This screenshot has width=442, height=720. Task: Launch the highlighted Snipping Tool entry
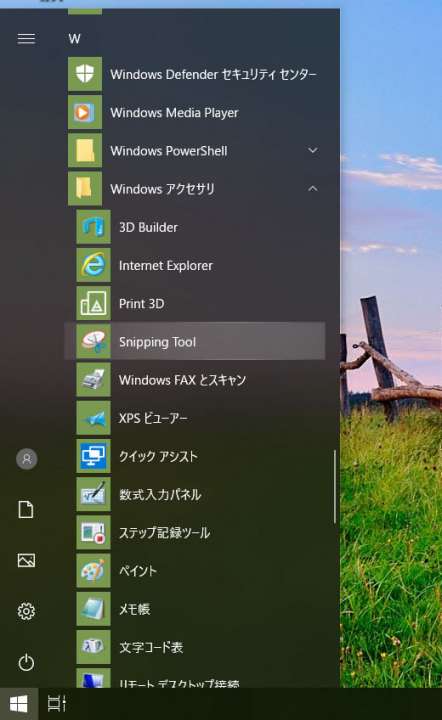coord(195,341)
